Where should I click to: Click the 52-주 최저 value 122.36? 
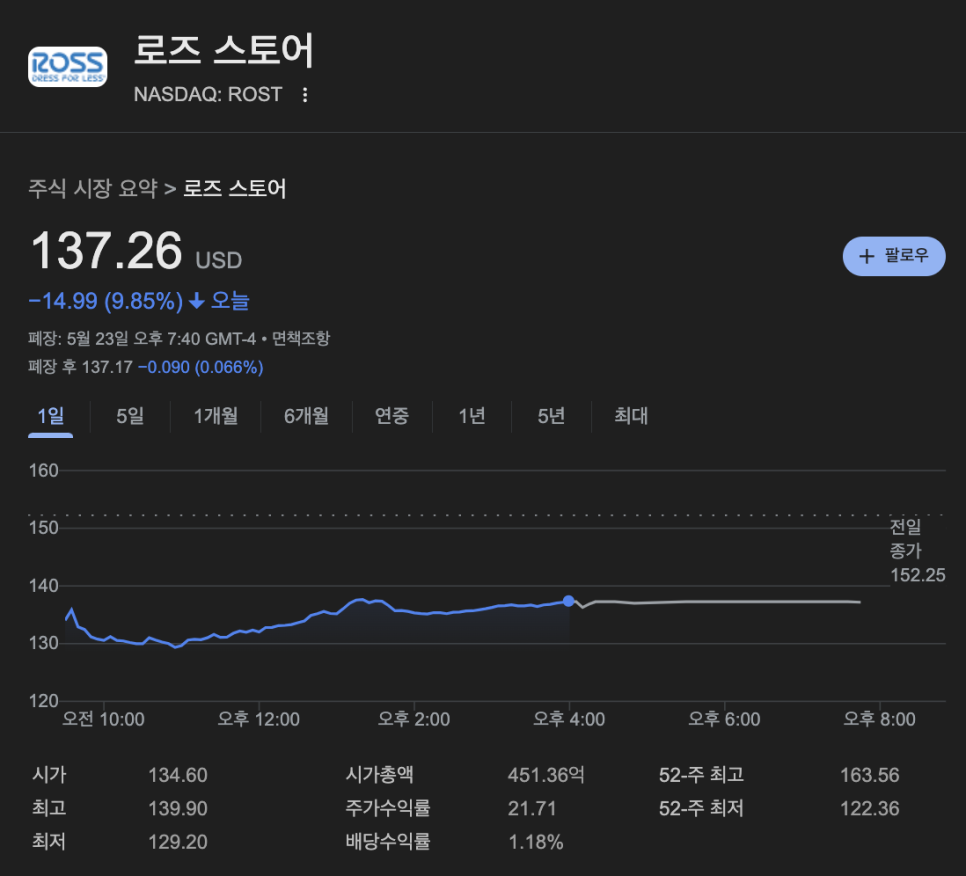[x=870, y=808]
